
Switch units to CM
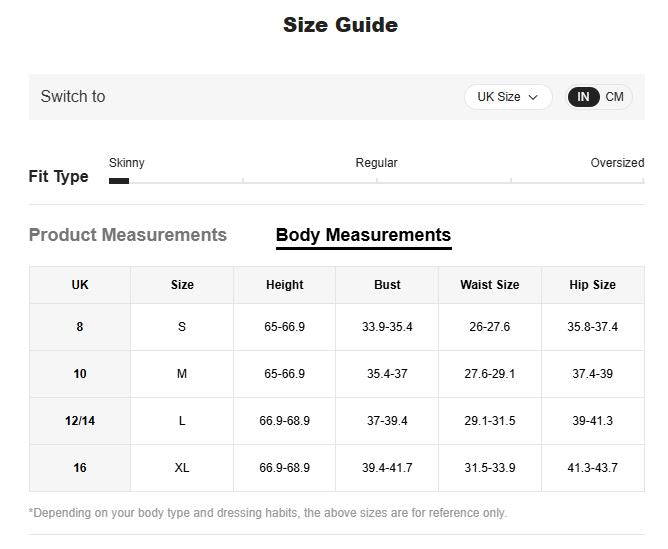[x=614, y=97]
